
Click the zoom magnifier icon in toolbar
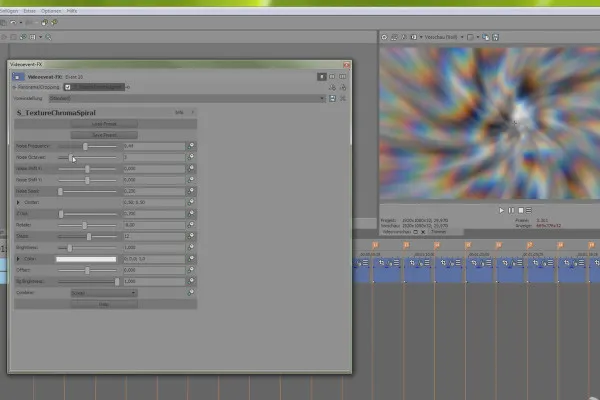point(48,37)
